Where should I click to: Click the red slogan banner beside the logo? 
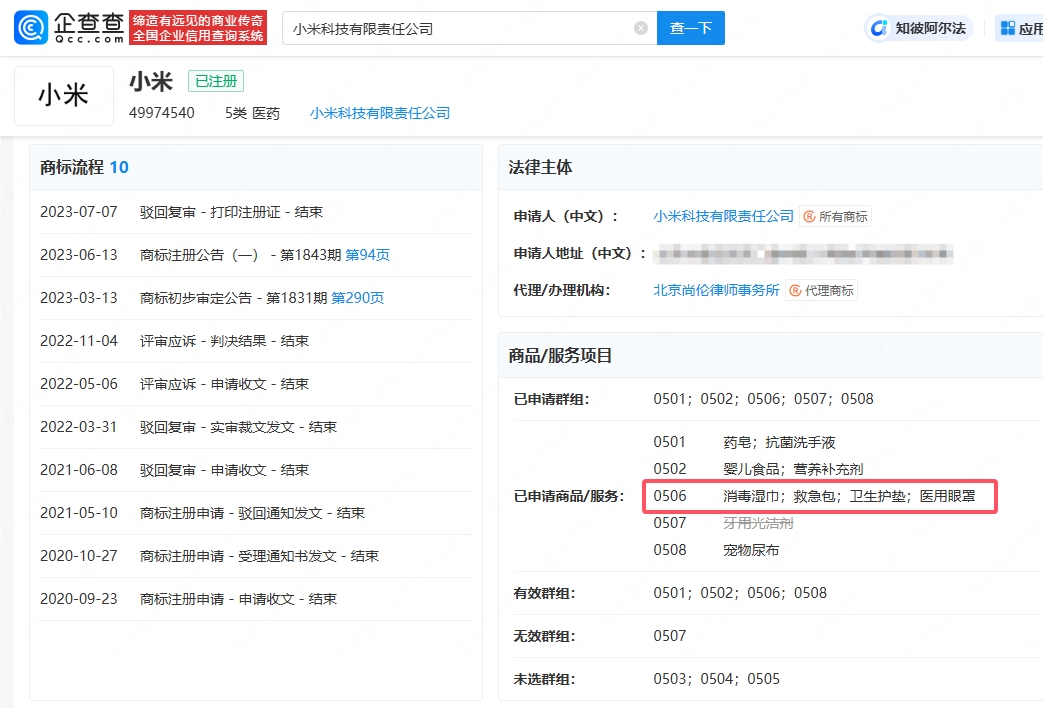coord(199,28)
